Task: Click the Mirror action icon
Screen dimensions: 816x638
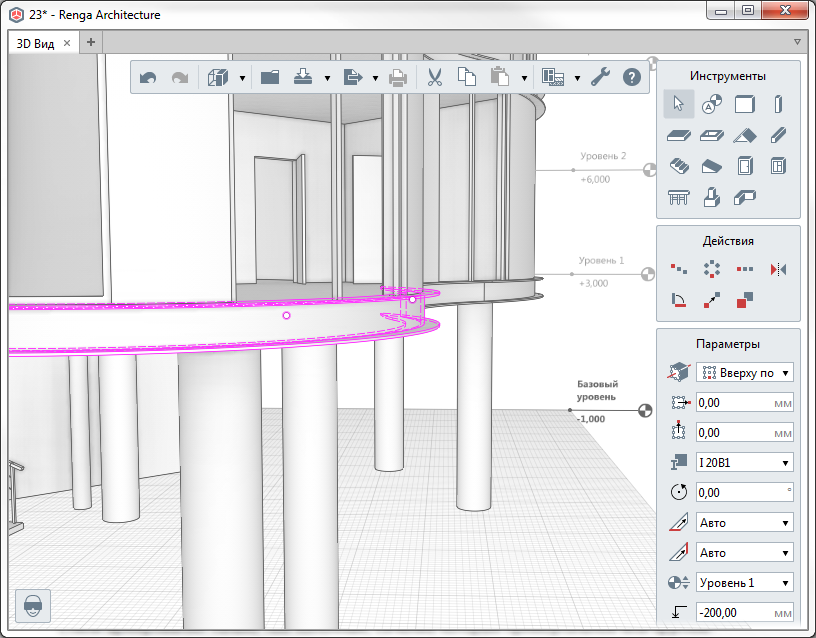Action: 779,269
